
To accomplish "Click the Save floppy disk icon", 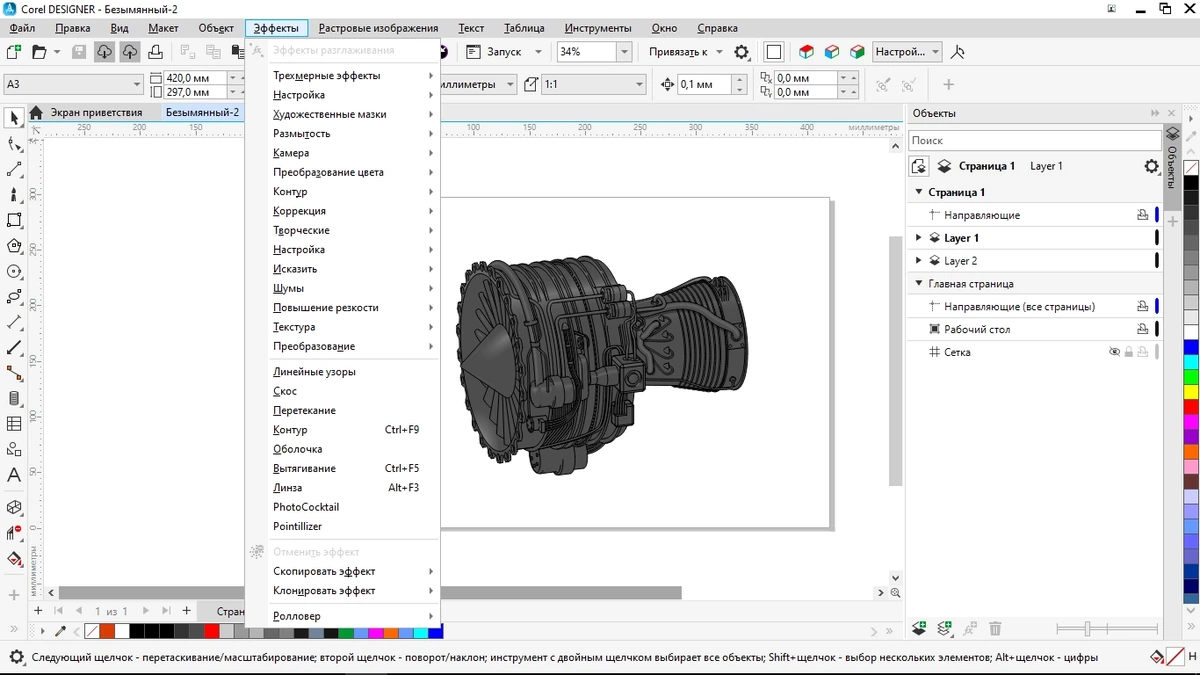I will coord(79,51).
